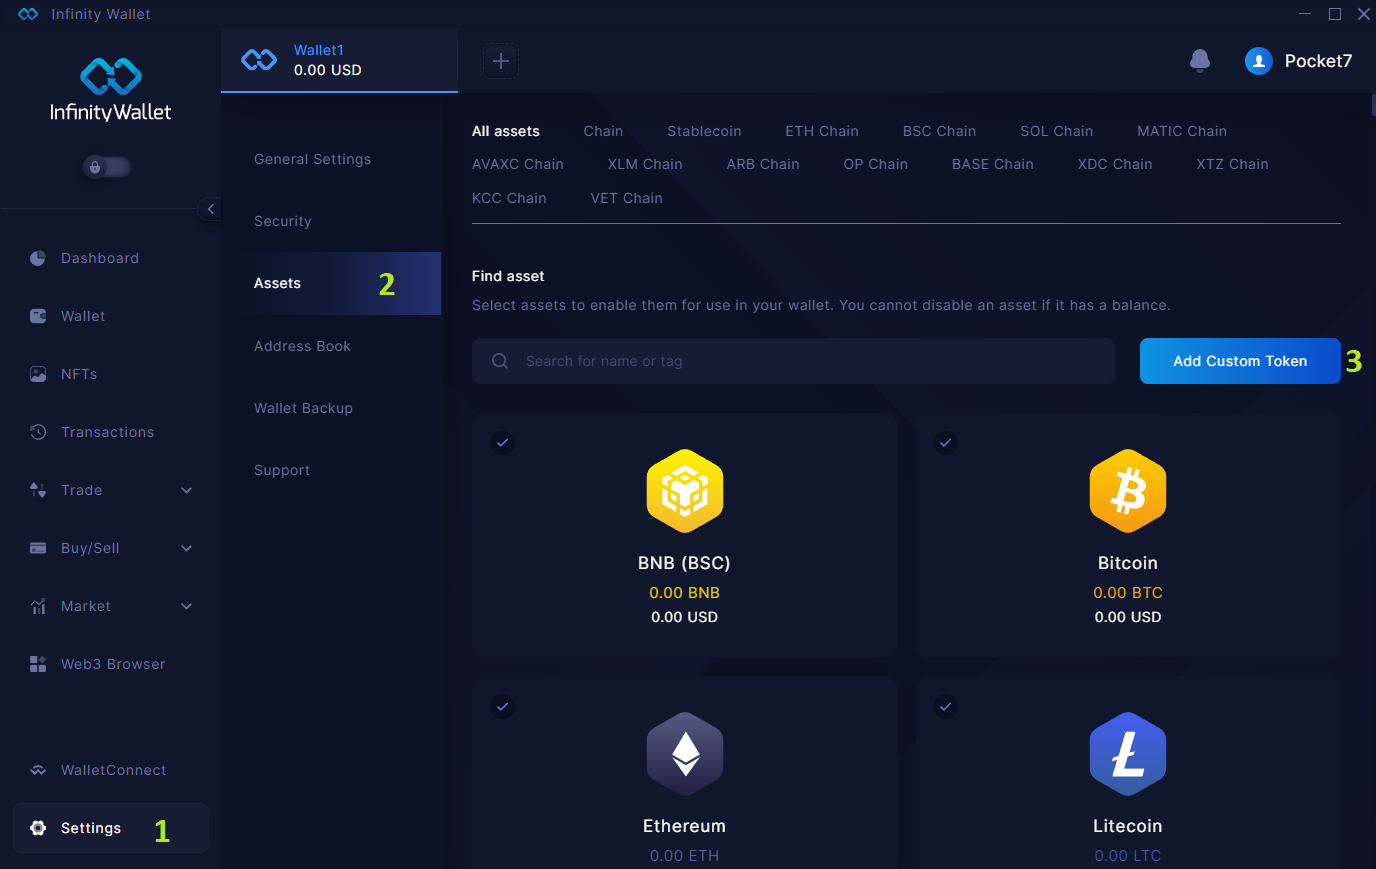Click the Bitcoin coin icon
The image size is (1376, 869).
point(1128,491)
